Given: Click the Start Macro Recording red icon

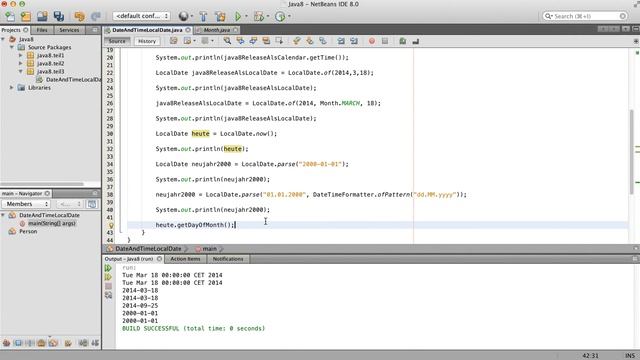Looking at the screenshot, I should [x=371, y=41].
